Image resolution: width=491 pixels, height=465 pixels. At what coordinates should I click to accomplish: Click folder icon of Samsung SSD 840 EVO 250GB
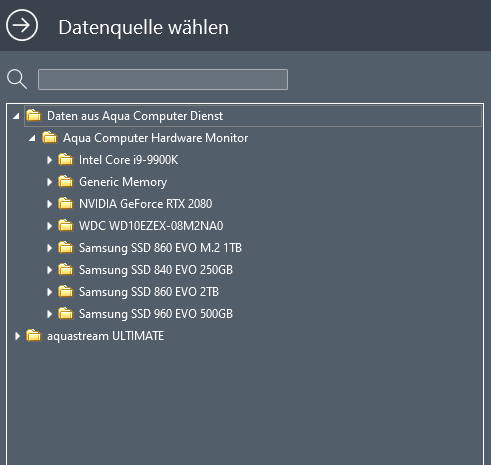[66, 269]
